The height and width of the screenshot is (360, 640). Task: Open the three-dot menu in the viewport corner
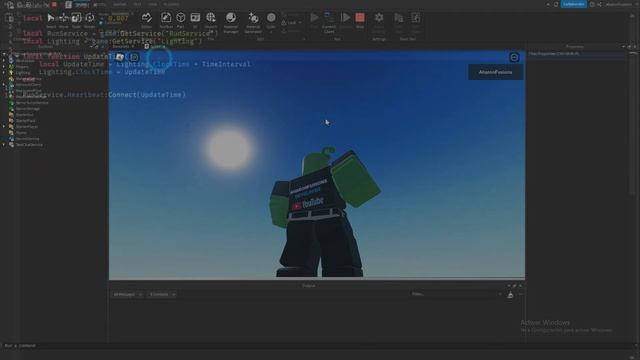(514, 58)
